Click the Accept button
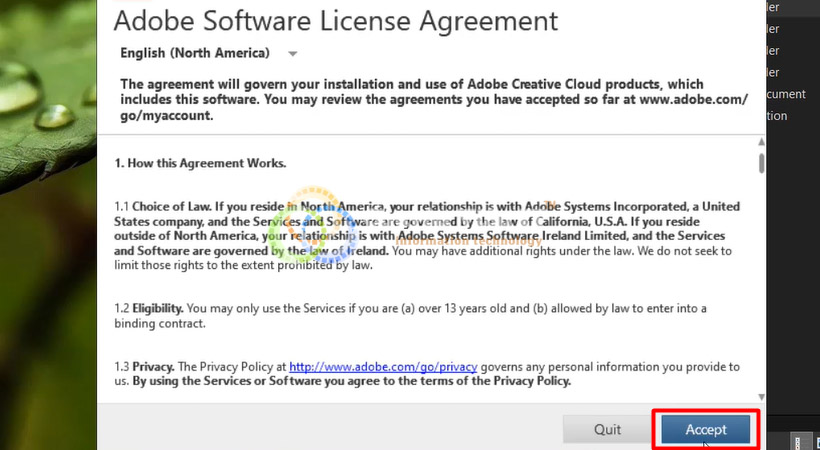The image size is (820, 450). coord(705,429)
